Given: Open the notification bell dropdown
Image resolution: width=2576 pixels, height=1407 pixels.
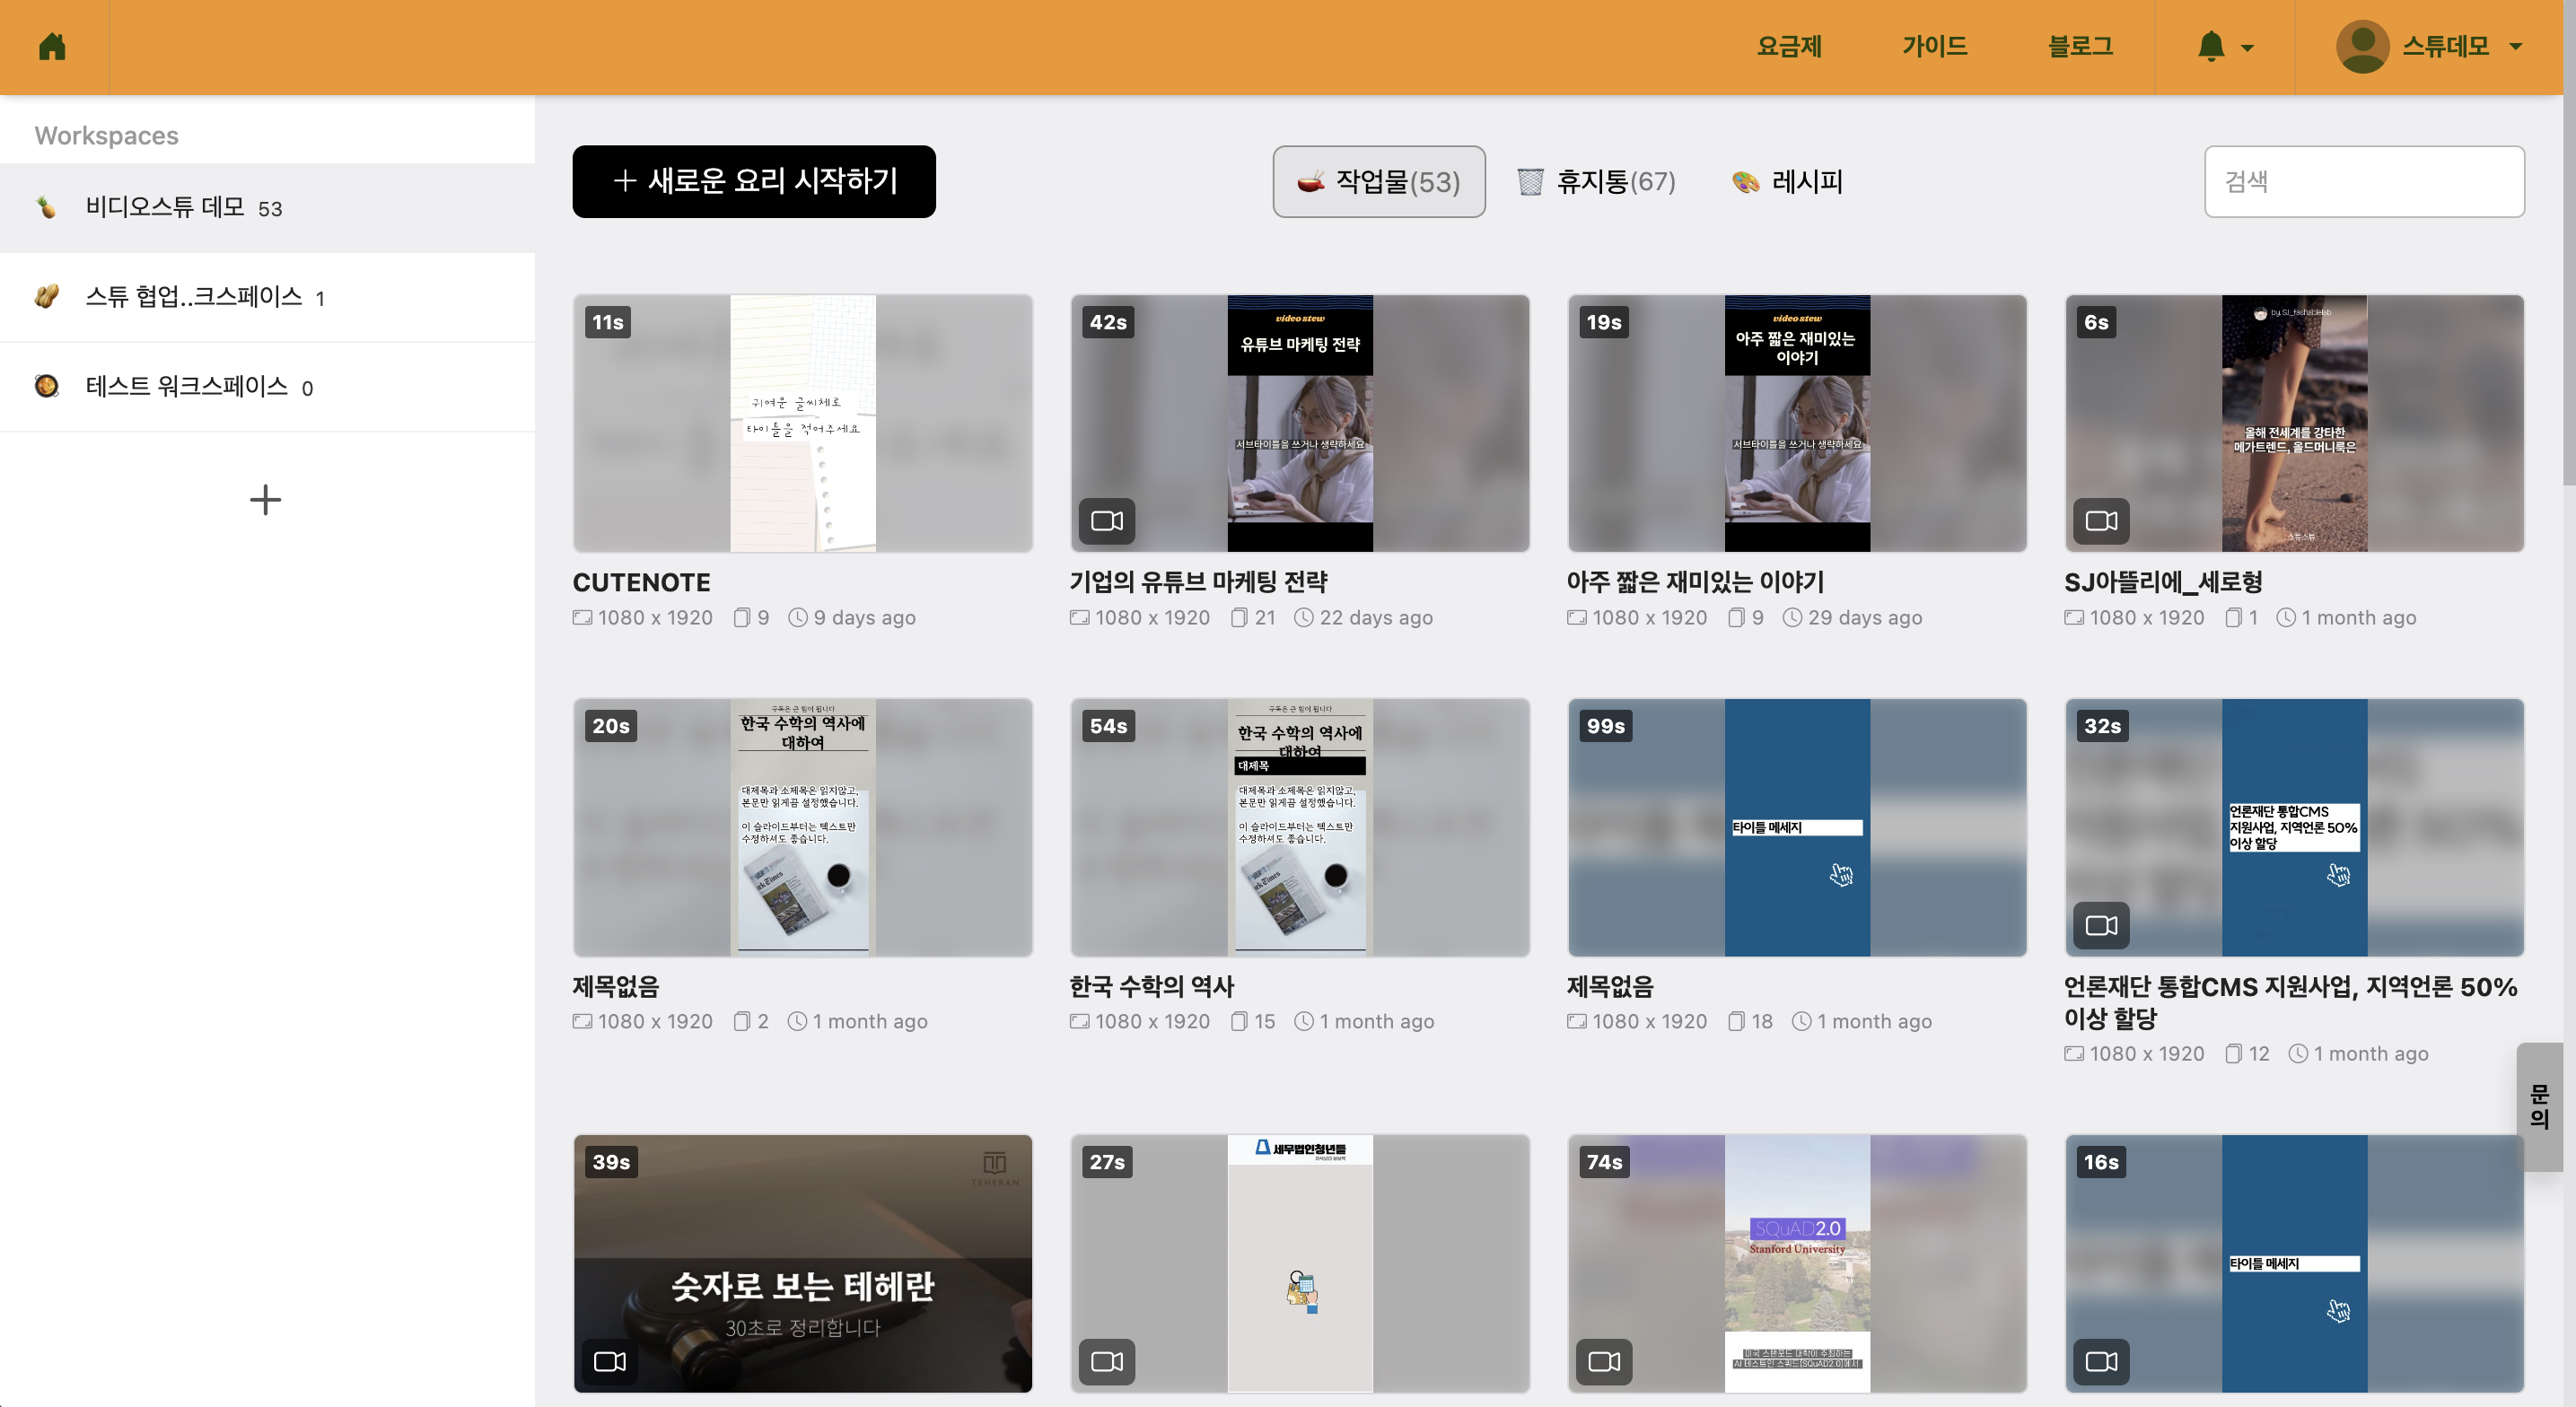Looking at the screenshot, I should 2224,47.
